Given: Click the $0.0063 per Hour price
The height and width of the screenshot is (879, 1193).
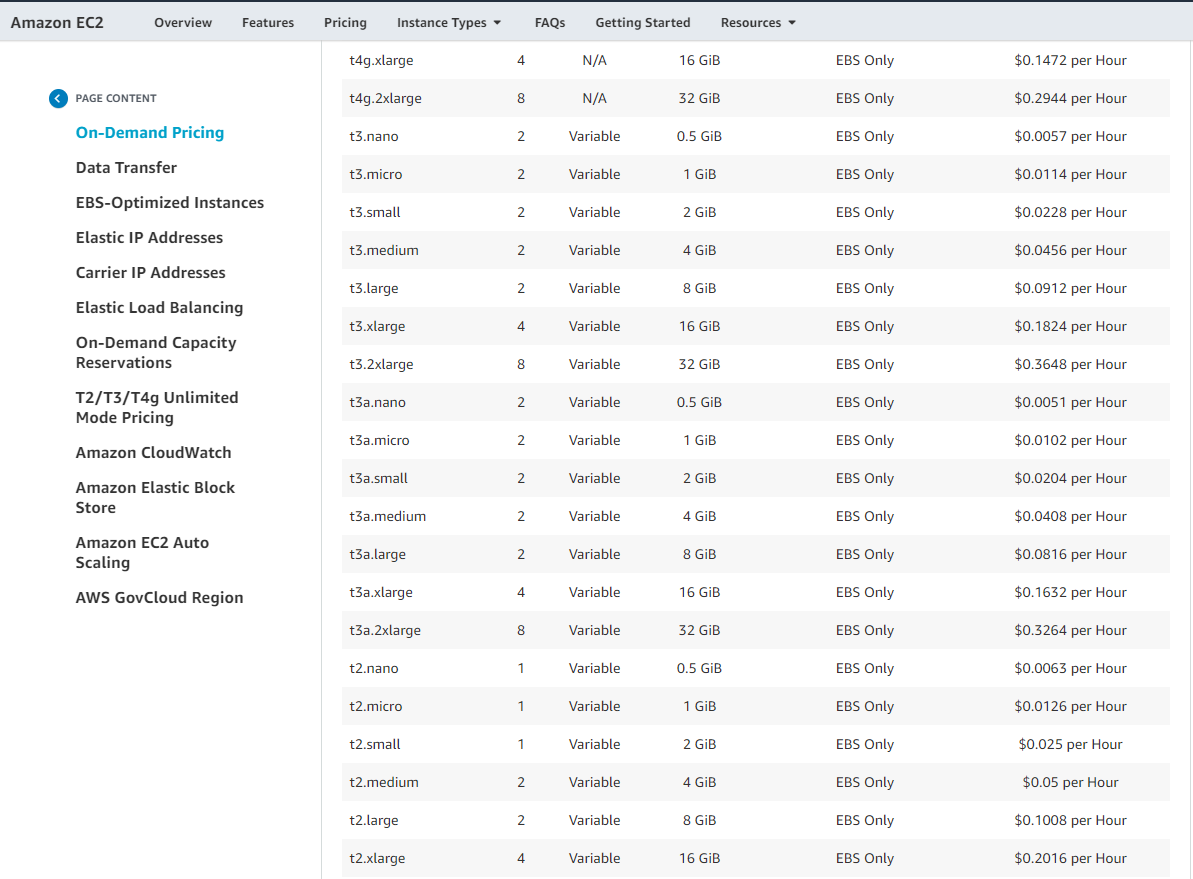Looking at the screenshot, I should pyautogui.click(x=1071, y=669).
